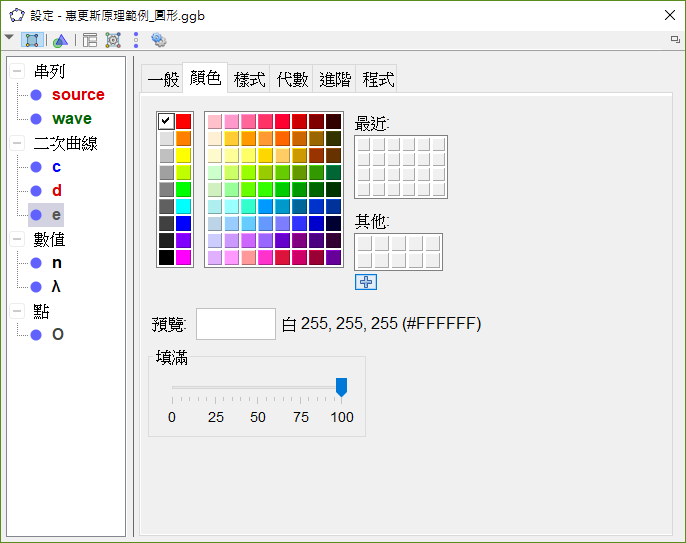
Task: Select the 顏色 tab
Action: [x=205, y=78]
